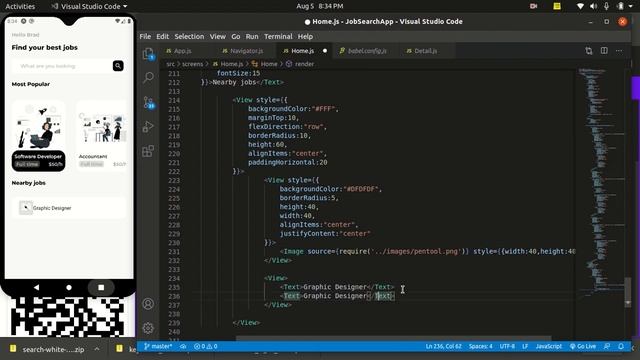
Task: Open the editor More Actions ellipsis
Action: point(619,51)
